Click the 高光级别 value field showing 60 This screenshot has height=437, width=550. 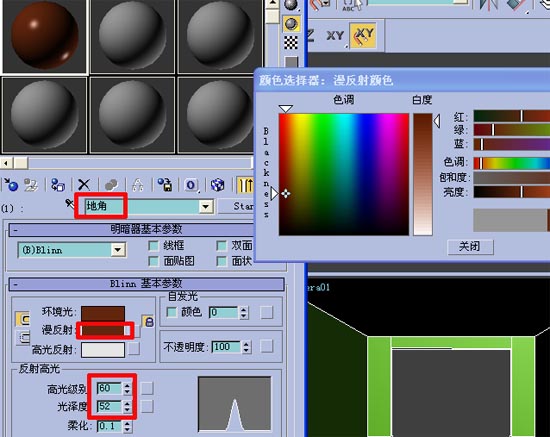110,388
